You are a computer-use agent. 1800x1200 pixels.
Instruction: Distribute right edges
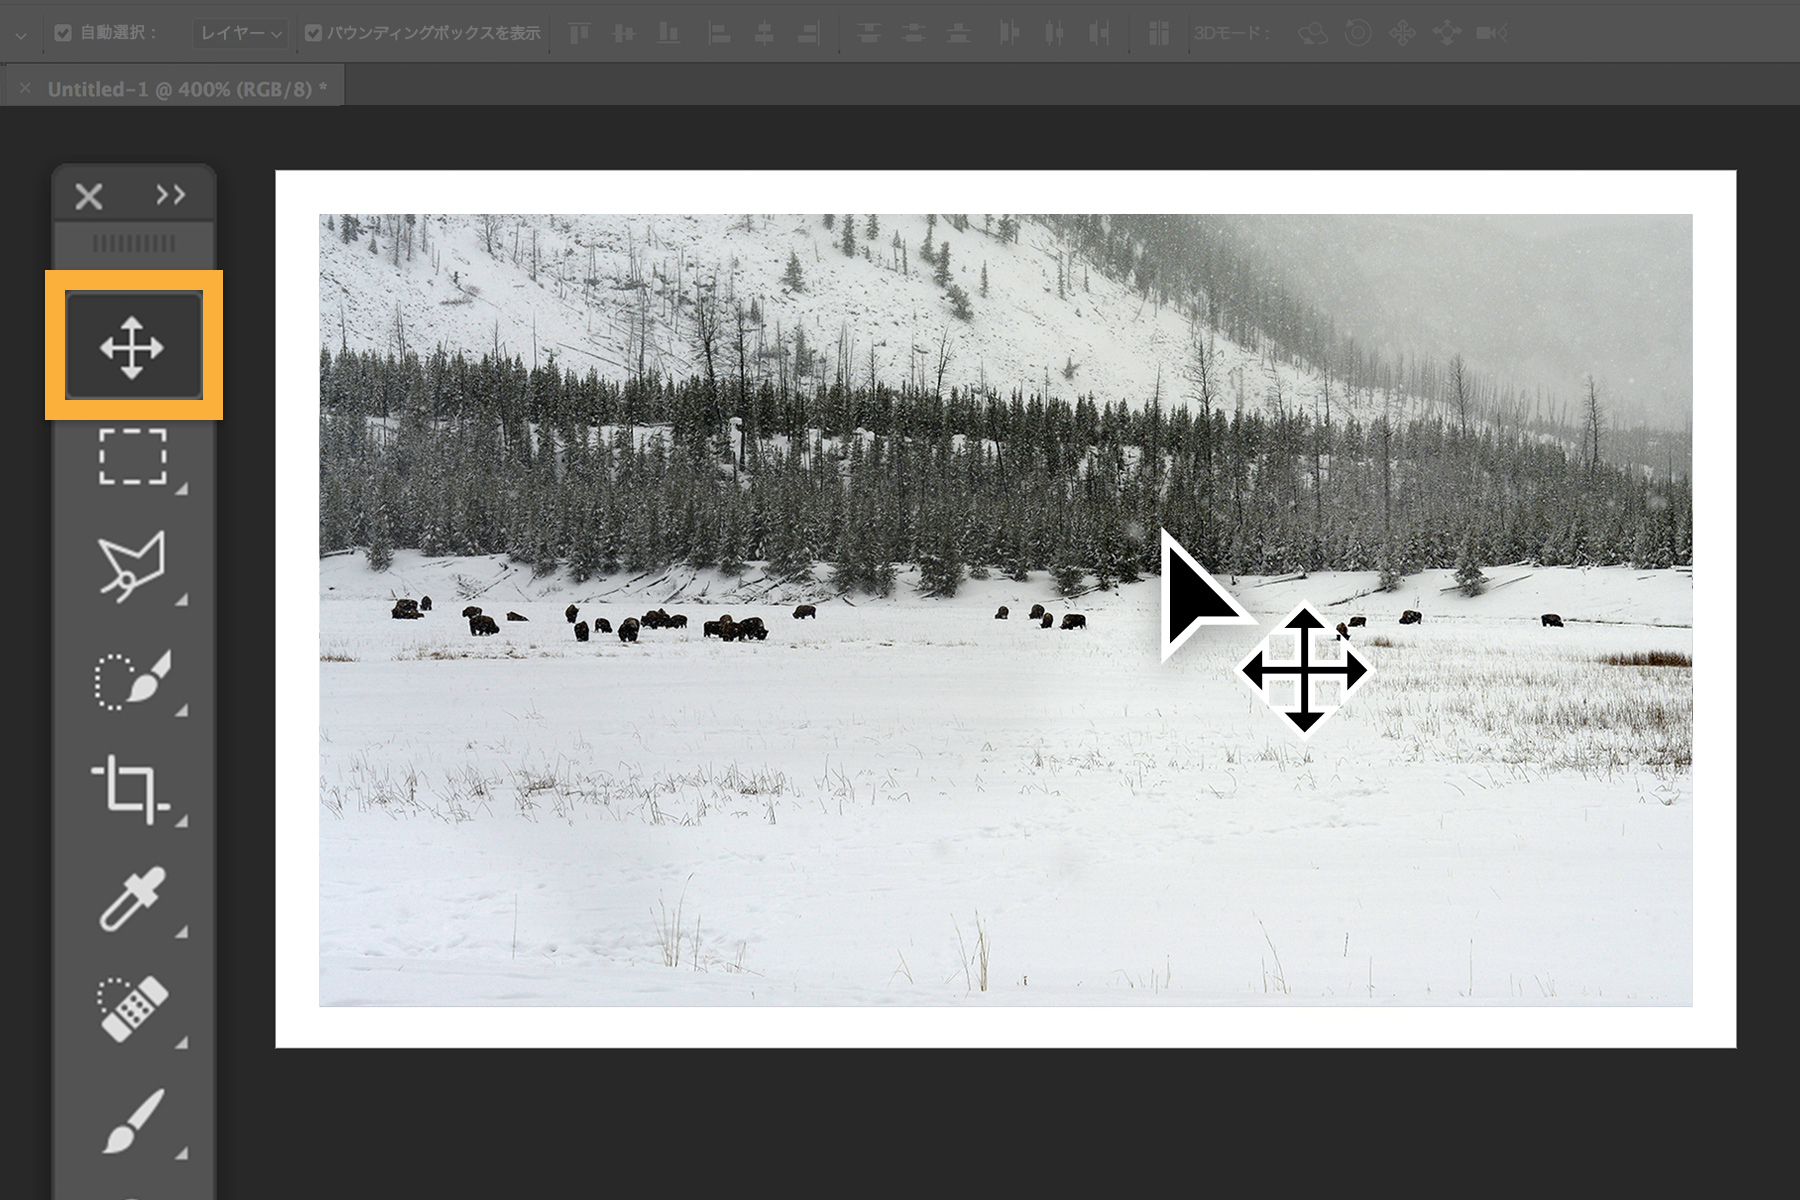pyautogui.click(x=1099, y=33)
